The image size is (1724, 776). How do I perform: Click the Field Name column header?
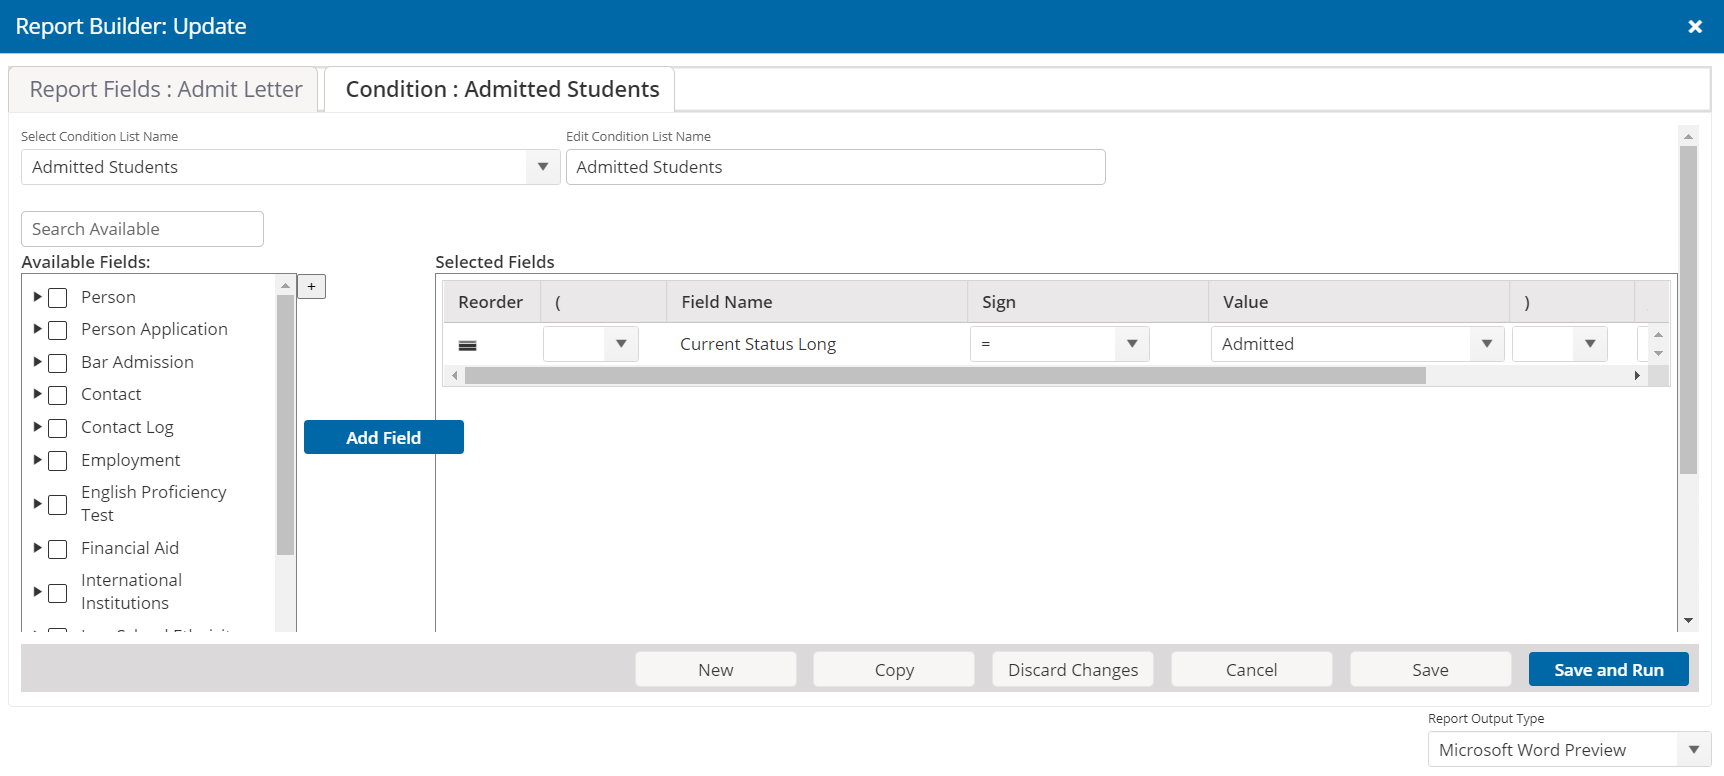coord(817,302)
